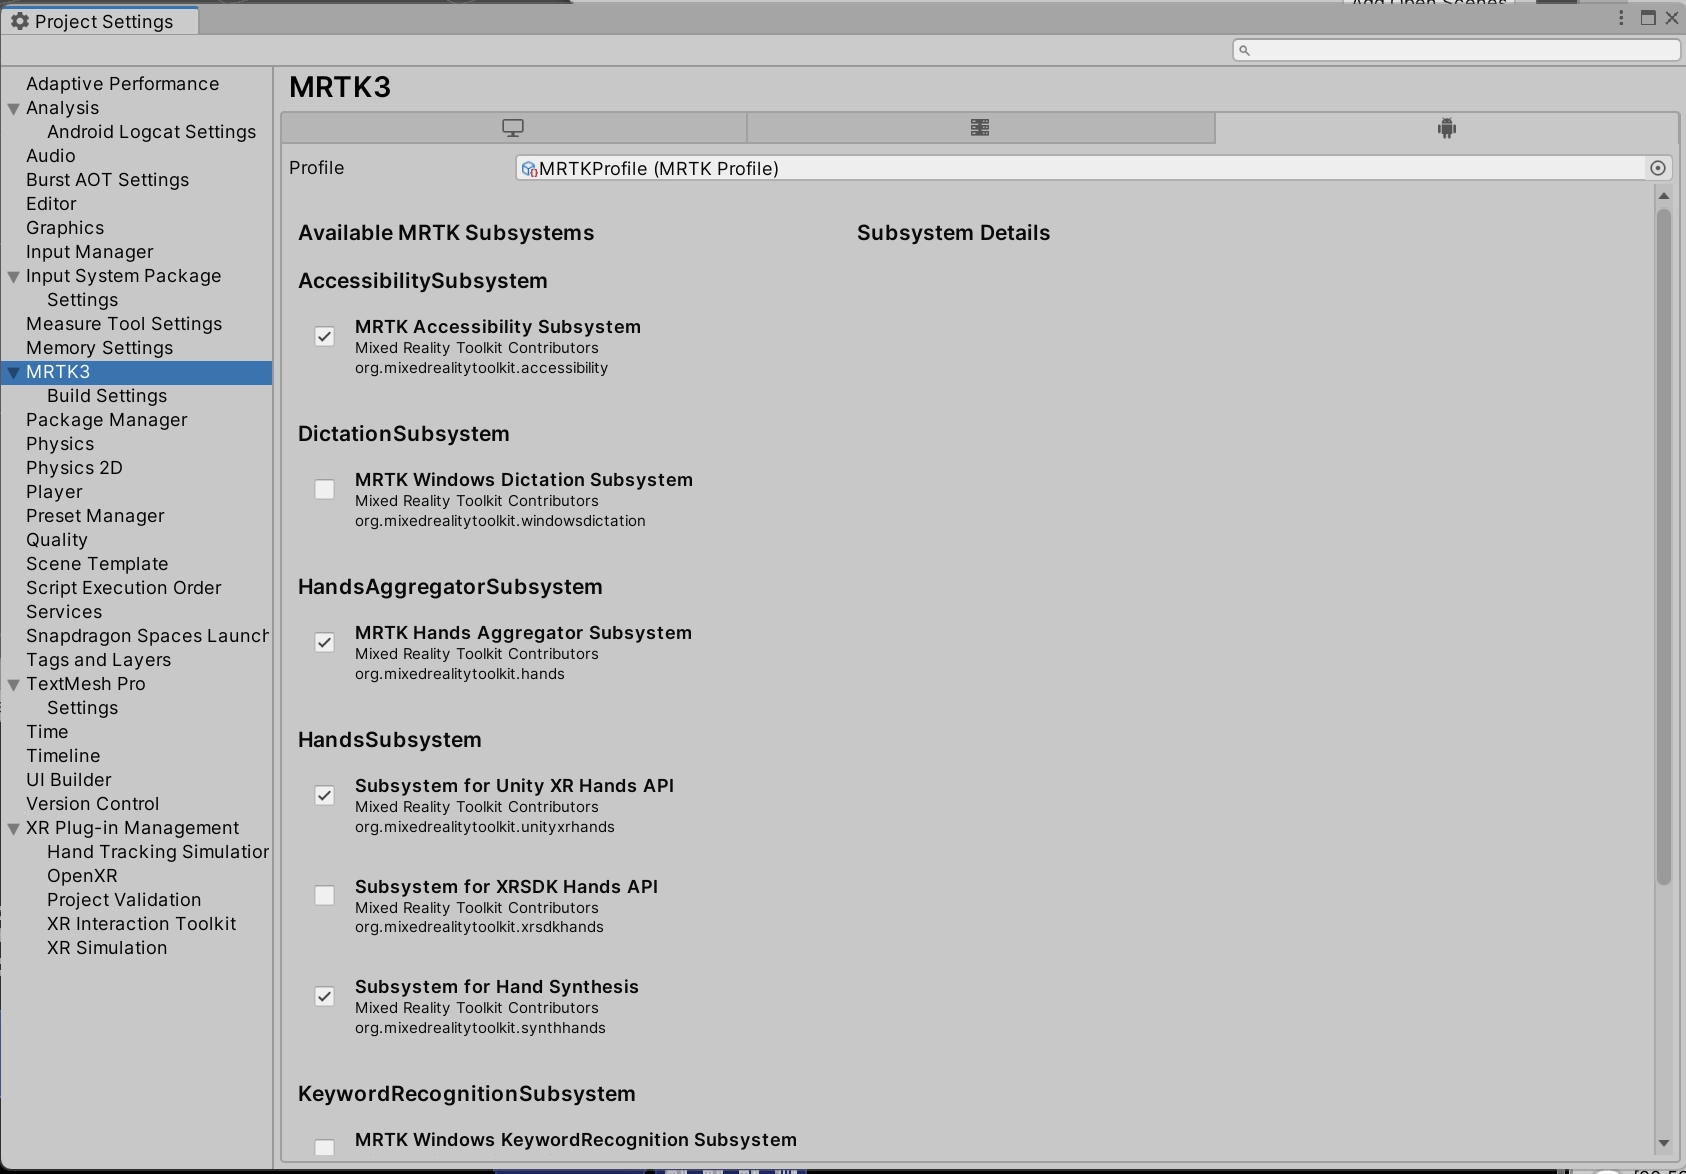Select XR Interaction Toolkit settings
This screenshot has height=1174, width=1686.
[136, 924]
